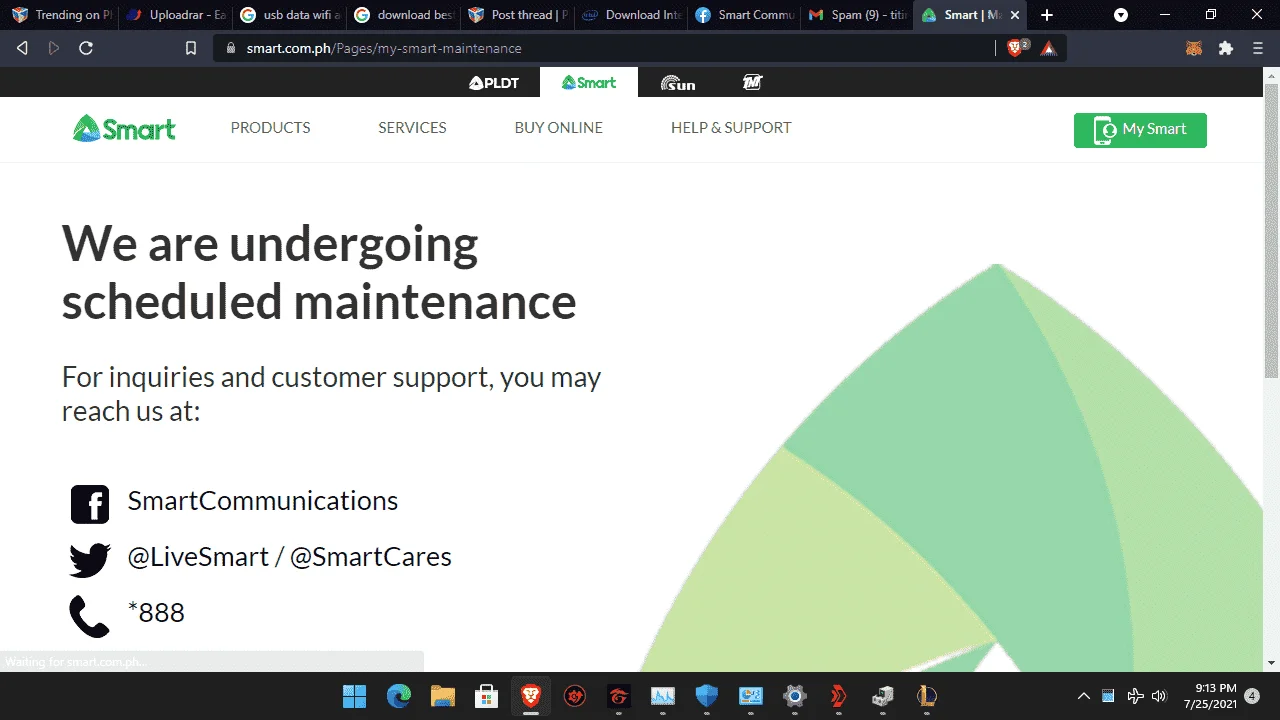Open a new browser tab

pos(1047,15)
